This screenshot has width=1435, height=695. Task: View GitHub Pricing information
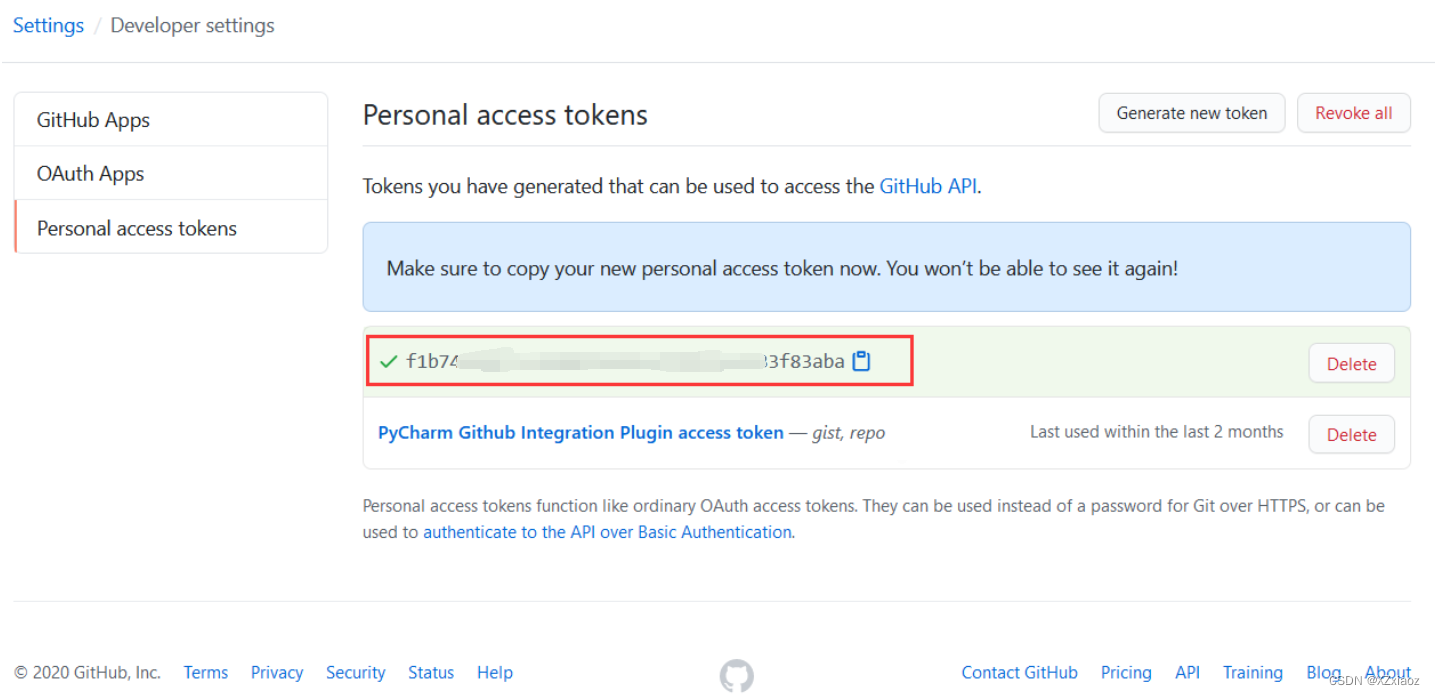coord(1125,672)
